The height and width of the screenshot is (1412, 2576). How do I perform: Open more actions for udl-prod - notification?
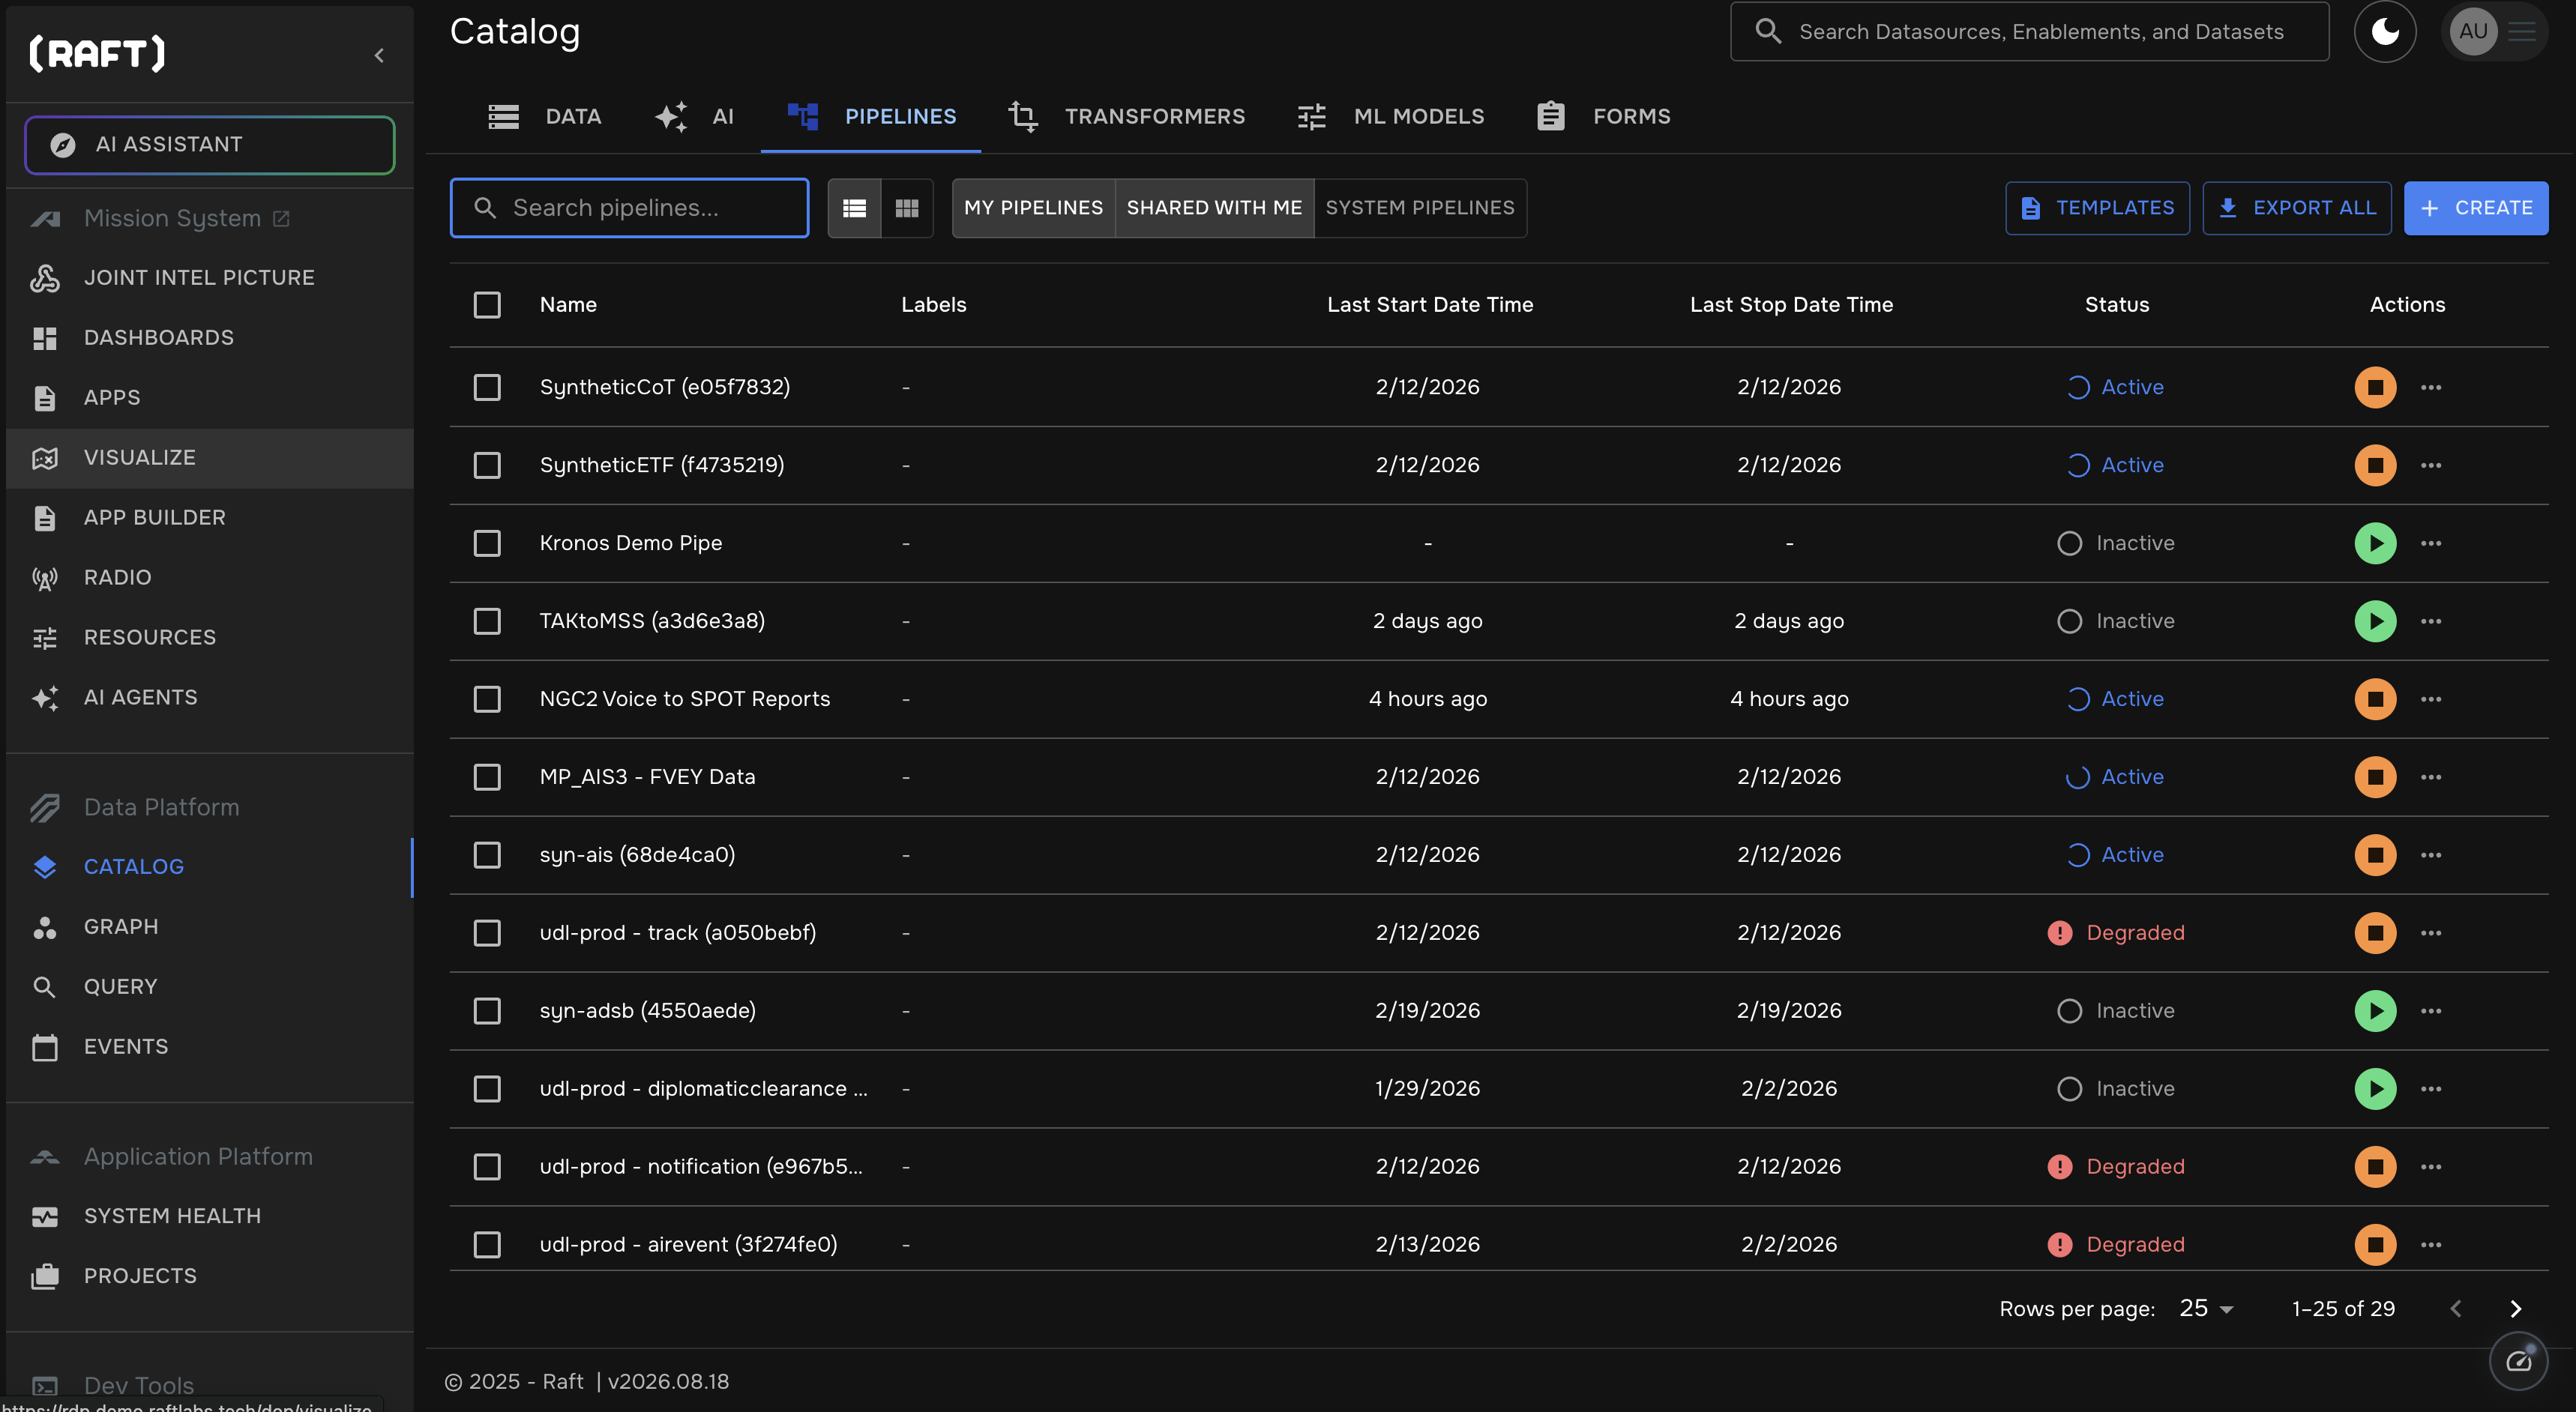click(x=2431, y=1167)
